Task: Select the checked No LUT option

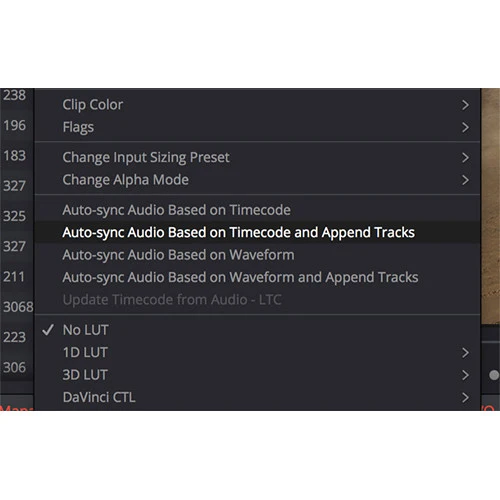Action: point(257,330)
